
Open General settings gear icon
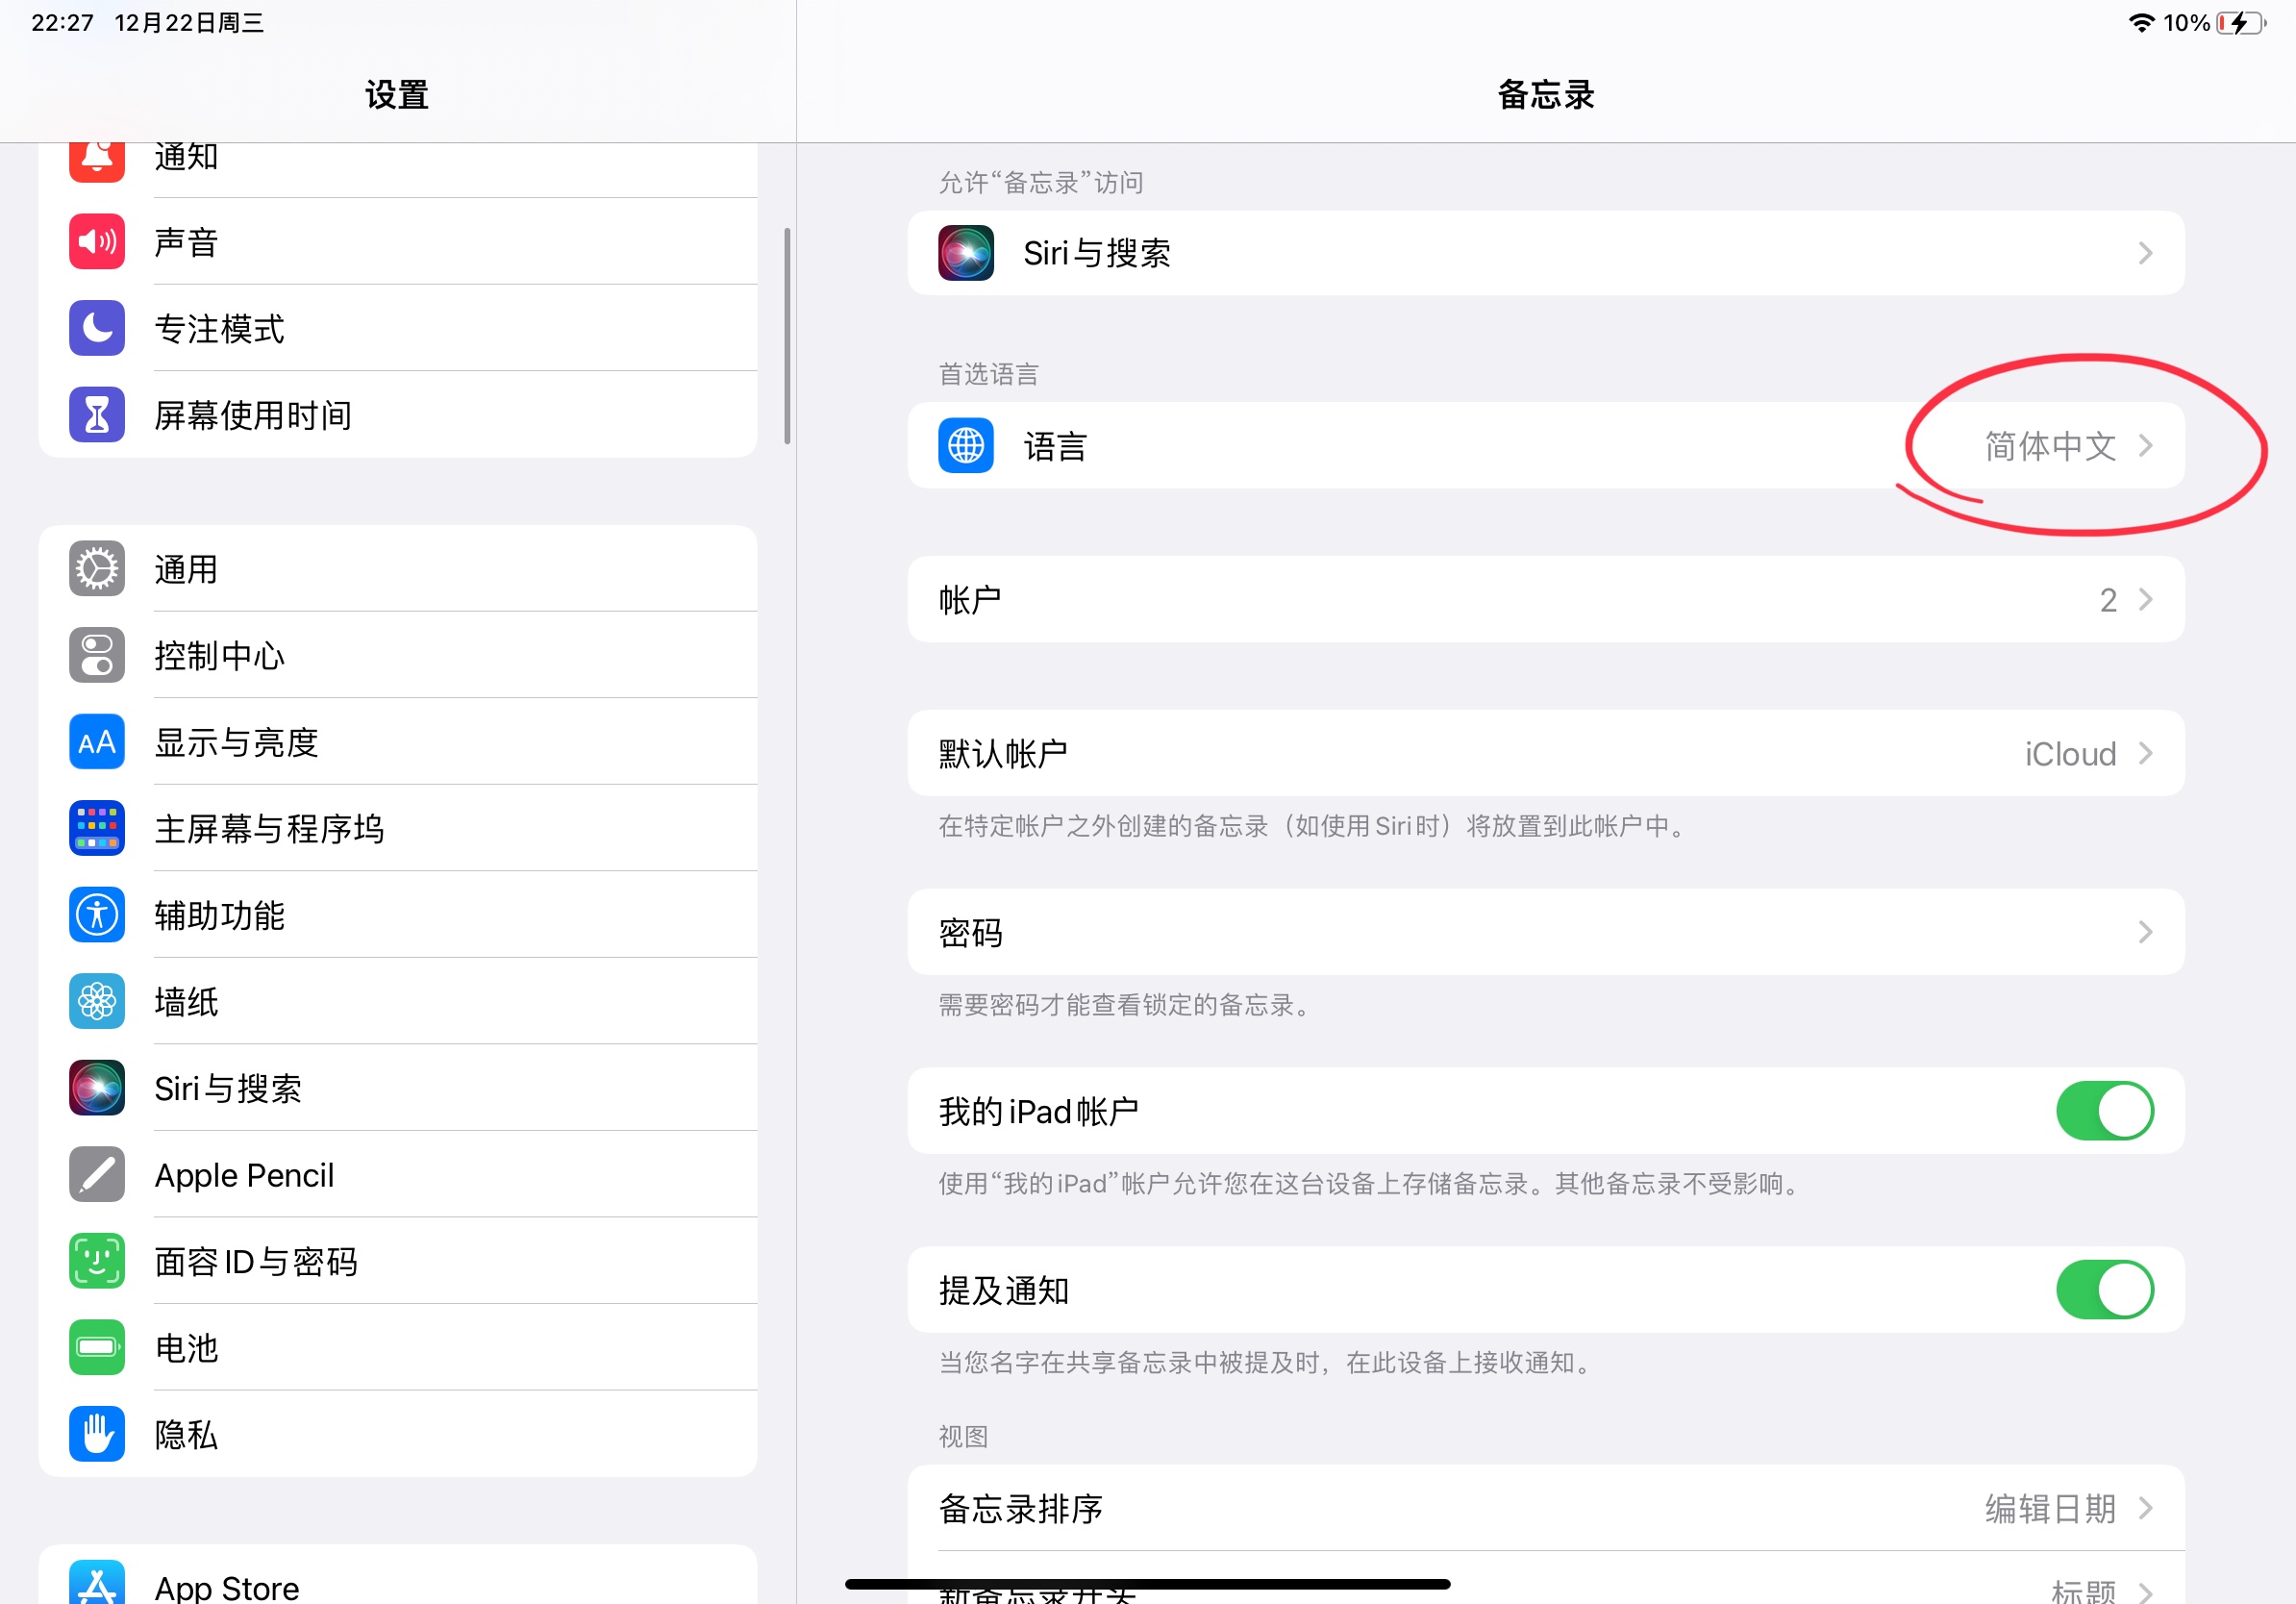click(97, 569)
